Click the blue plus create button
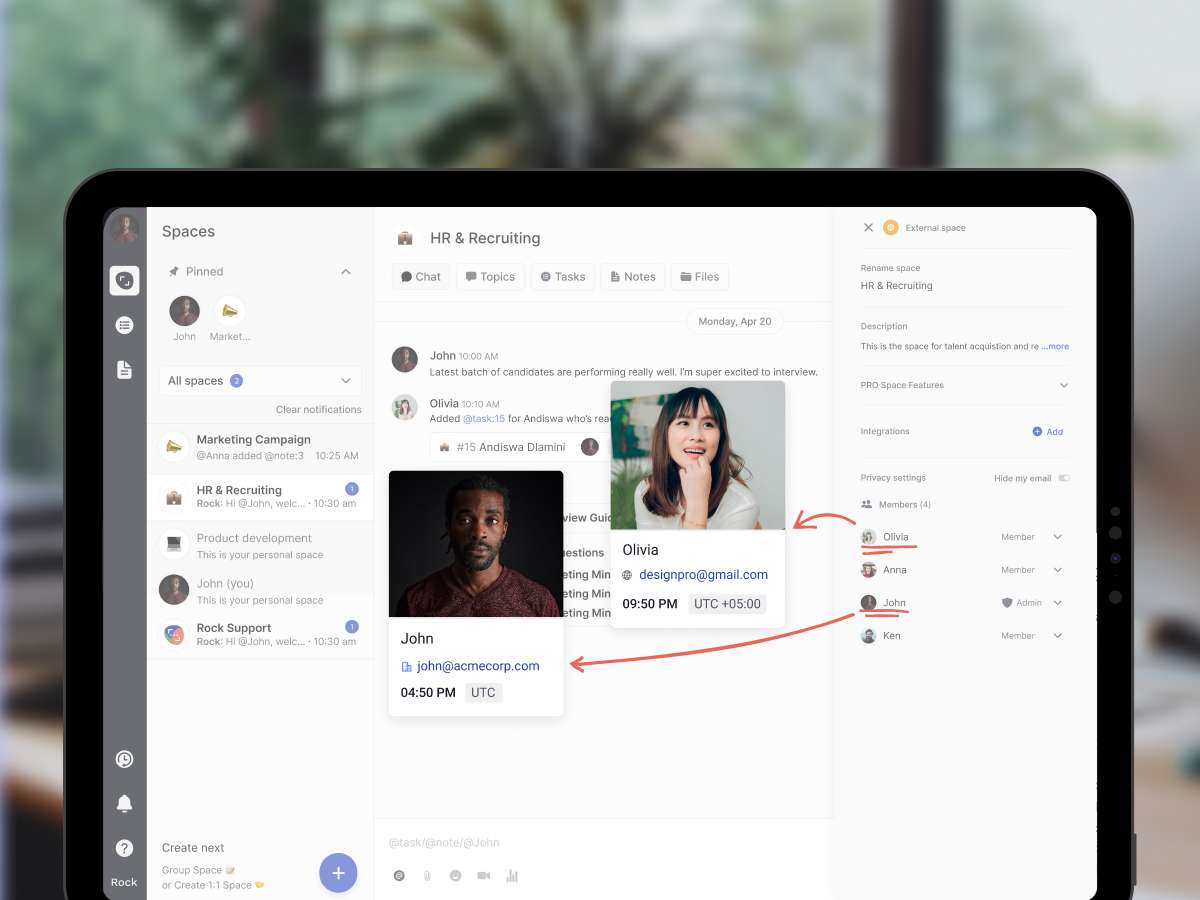This screenshot has height=900, width=1200. point(338,872)
